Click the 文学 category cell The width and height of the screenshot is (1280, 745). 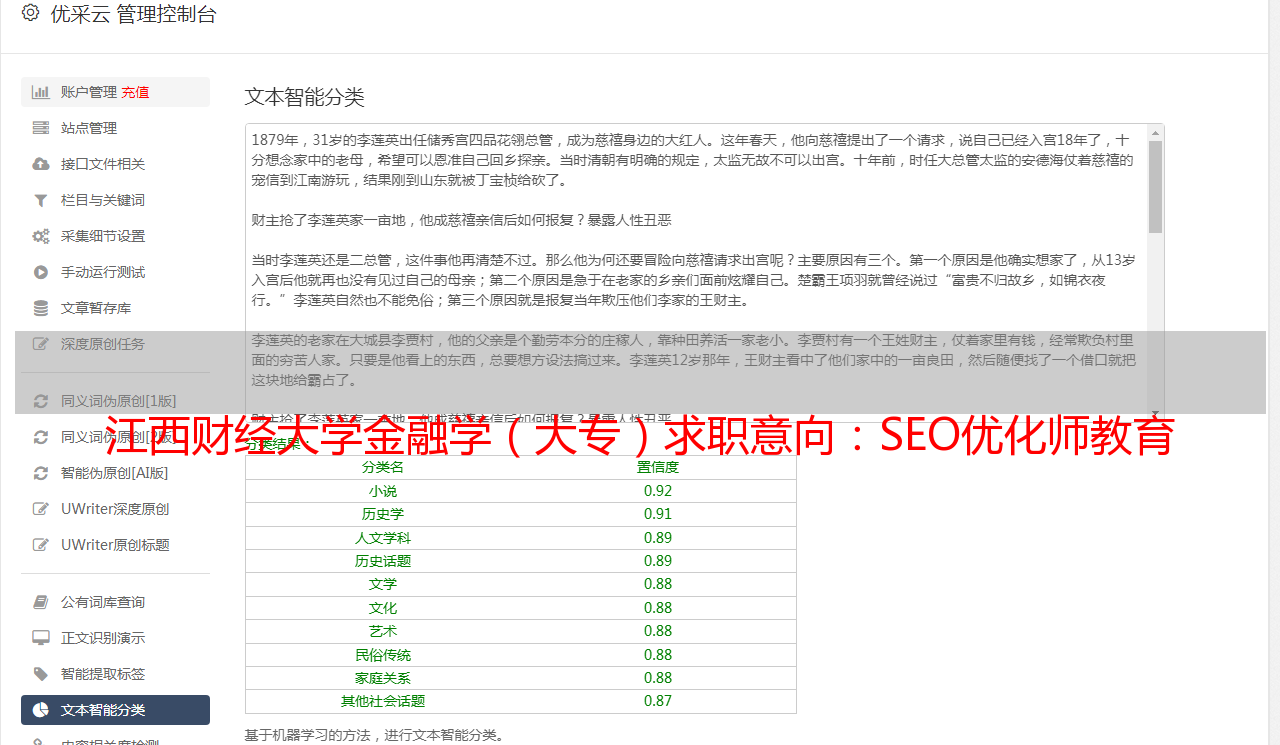tap(383, 584)
